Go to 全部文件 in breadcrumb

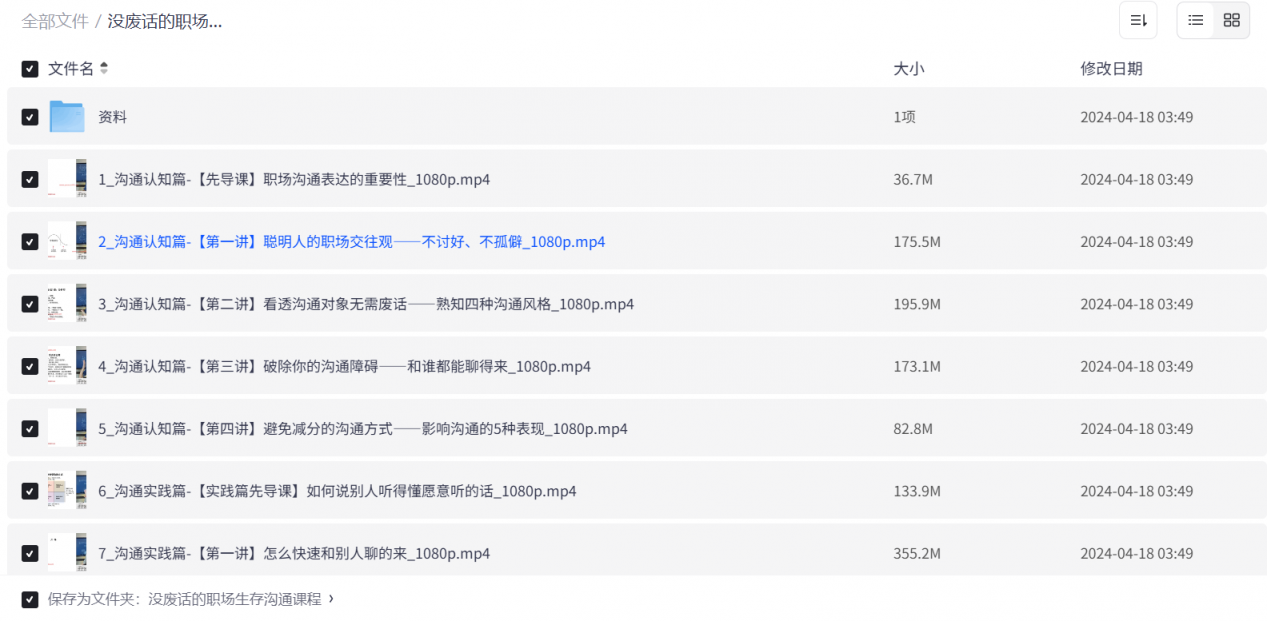pos(55,21)
